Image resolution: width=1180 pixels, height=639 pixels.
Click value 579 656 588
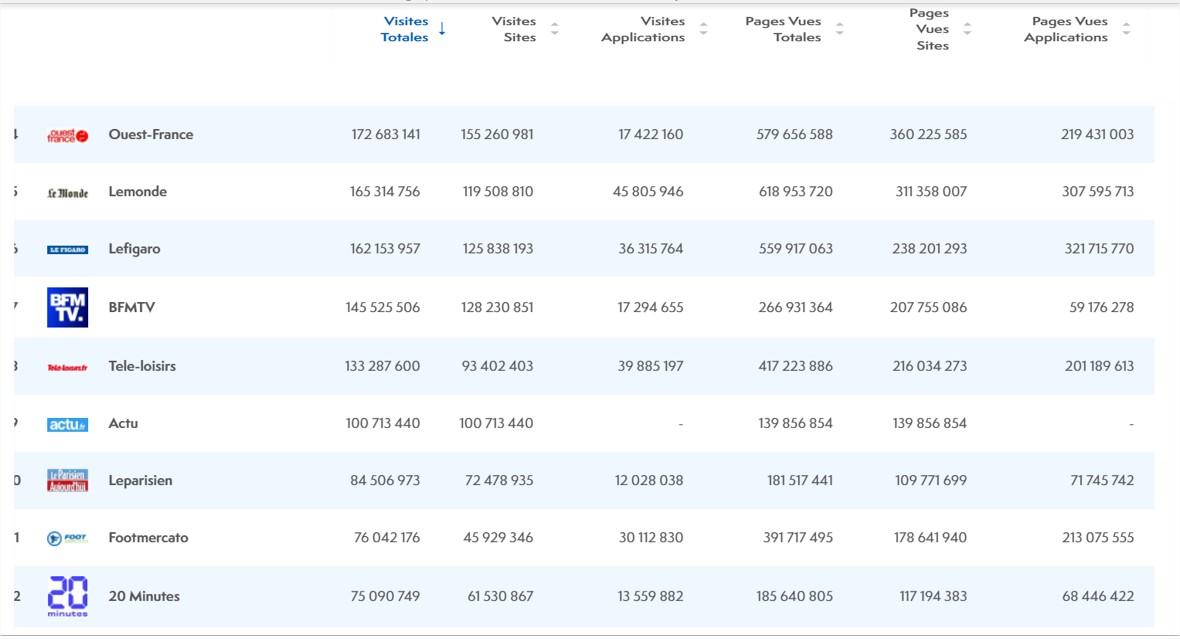pyautogui.click(x=795, y=135)
